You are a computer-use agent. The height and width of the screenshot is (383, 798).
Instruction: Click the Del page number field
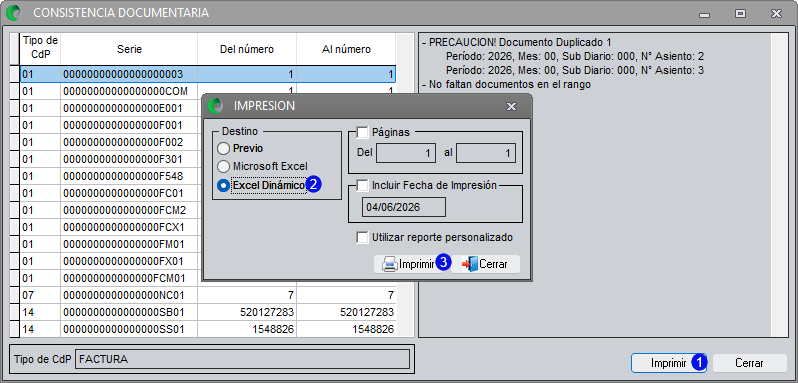point(406,153)
